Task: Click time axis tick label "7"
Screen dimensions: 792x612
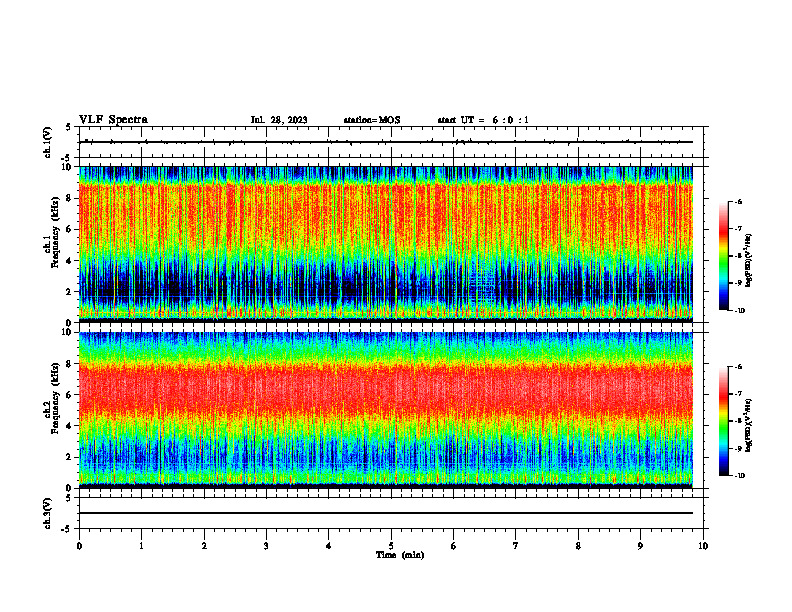Action: [516, 546]
